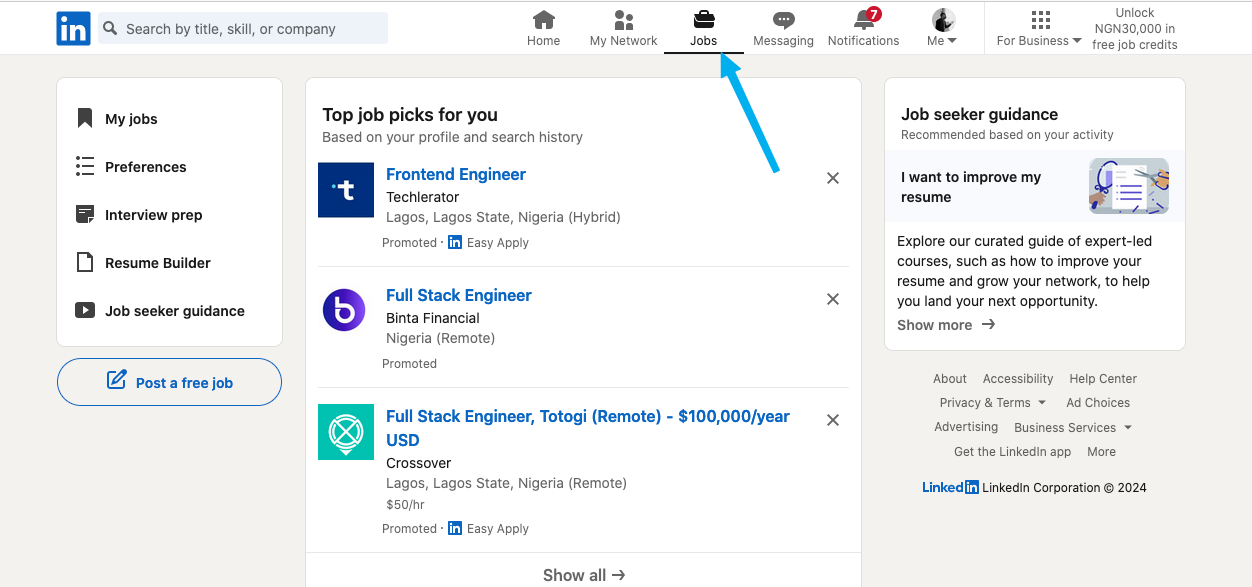The height and width of the screenshot is (587, 1252).
Task: Open the Home nav icon
Action: tap(544, 20)
